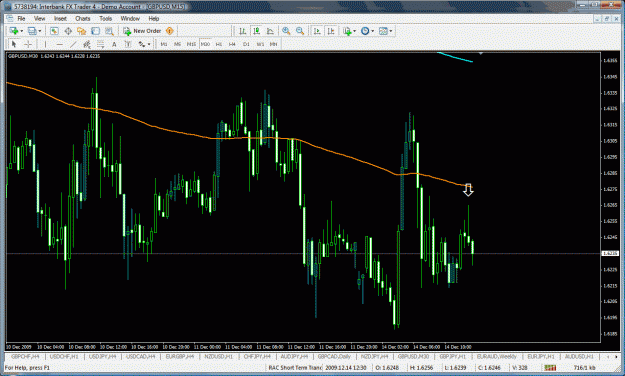Open the Insert menu
Screen dimensions: 625x376
60,19
